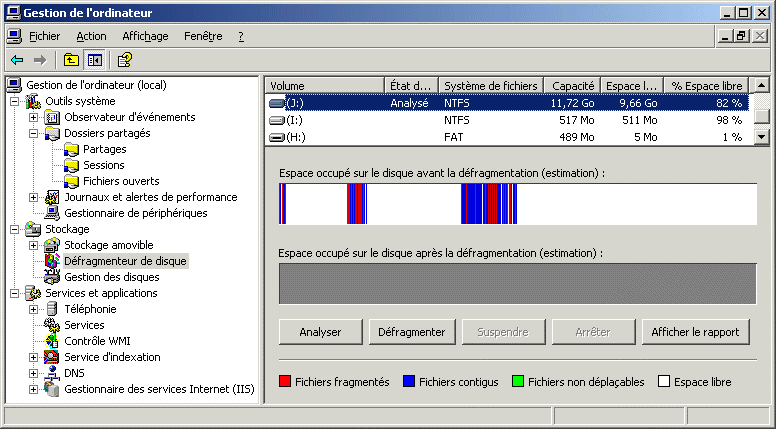The height and width of the screenshot is (429, 776).
Task: Open the Affichage menu
Action: (145, 36)
